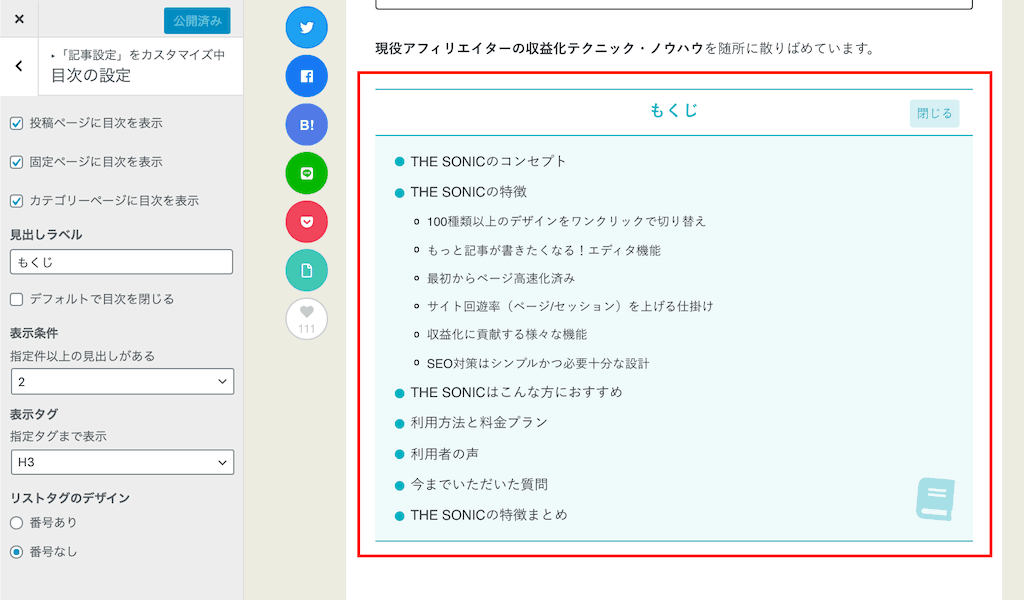Open the 指定タグまで表示 dropdown showing H3
Viewport: 1024px width, 600px height.
coord(122,462)
